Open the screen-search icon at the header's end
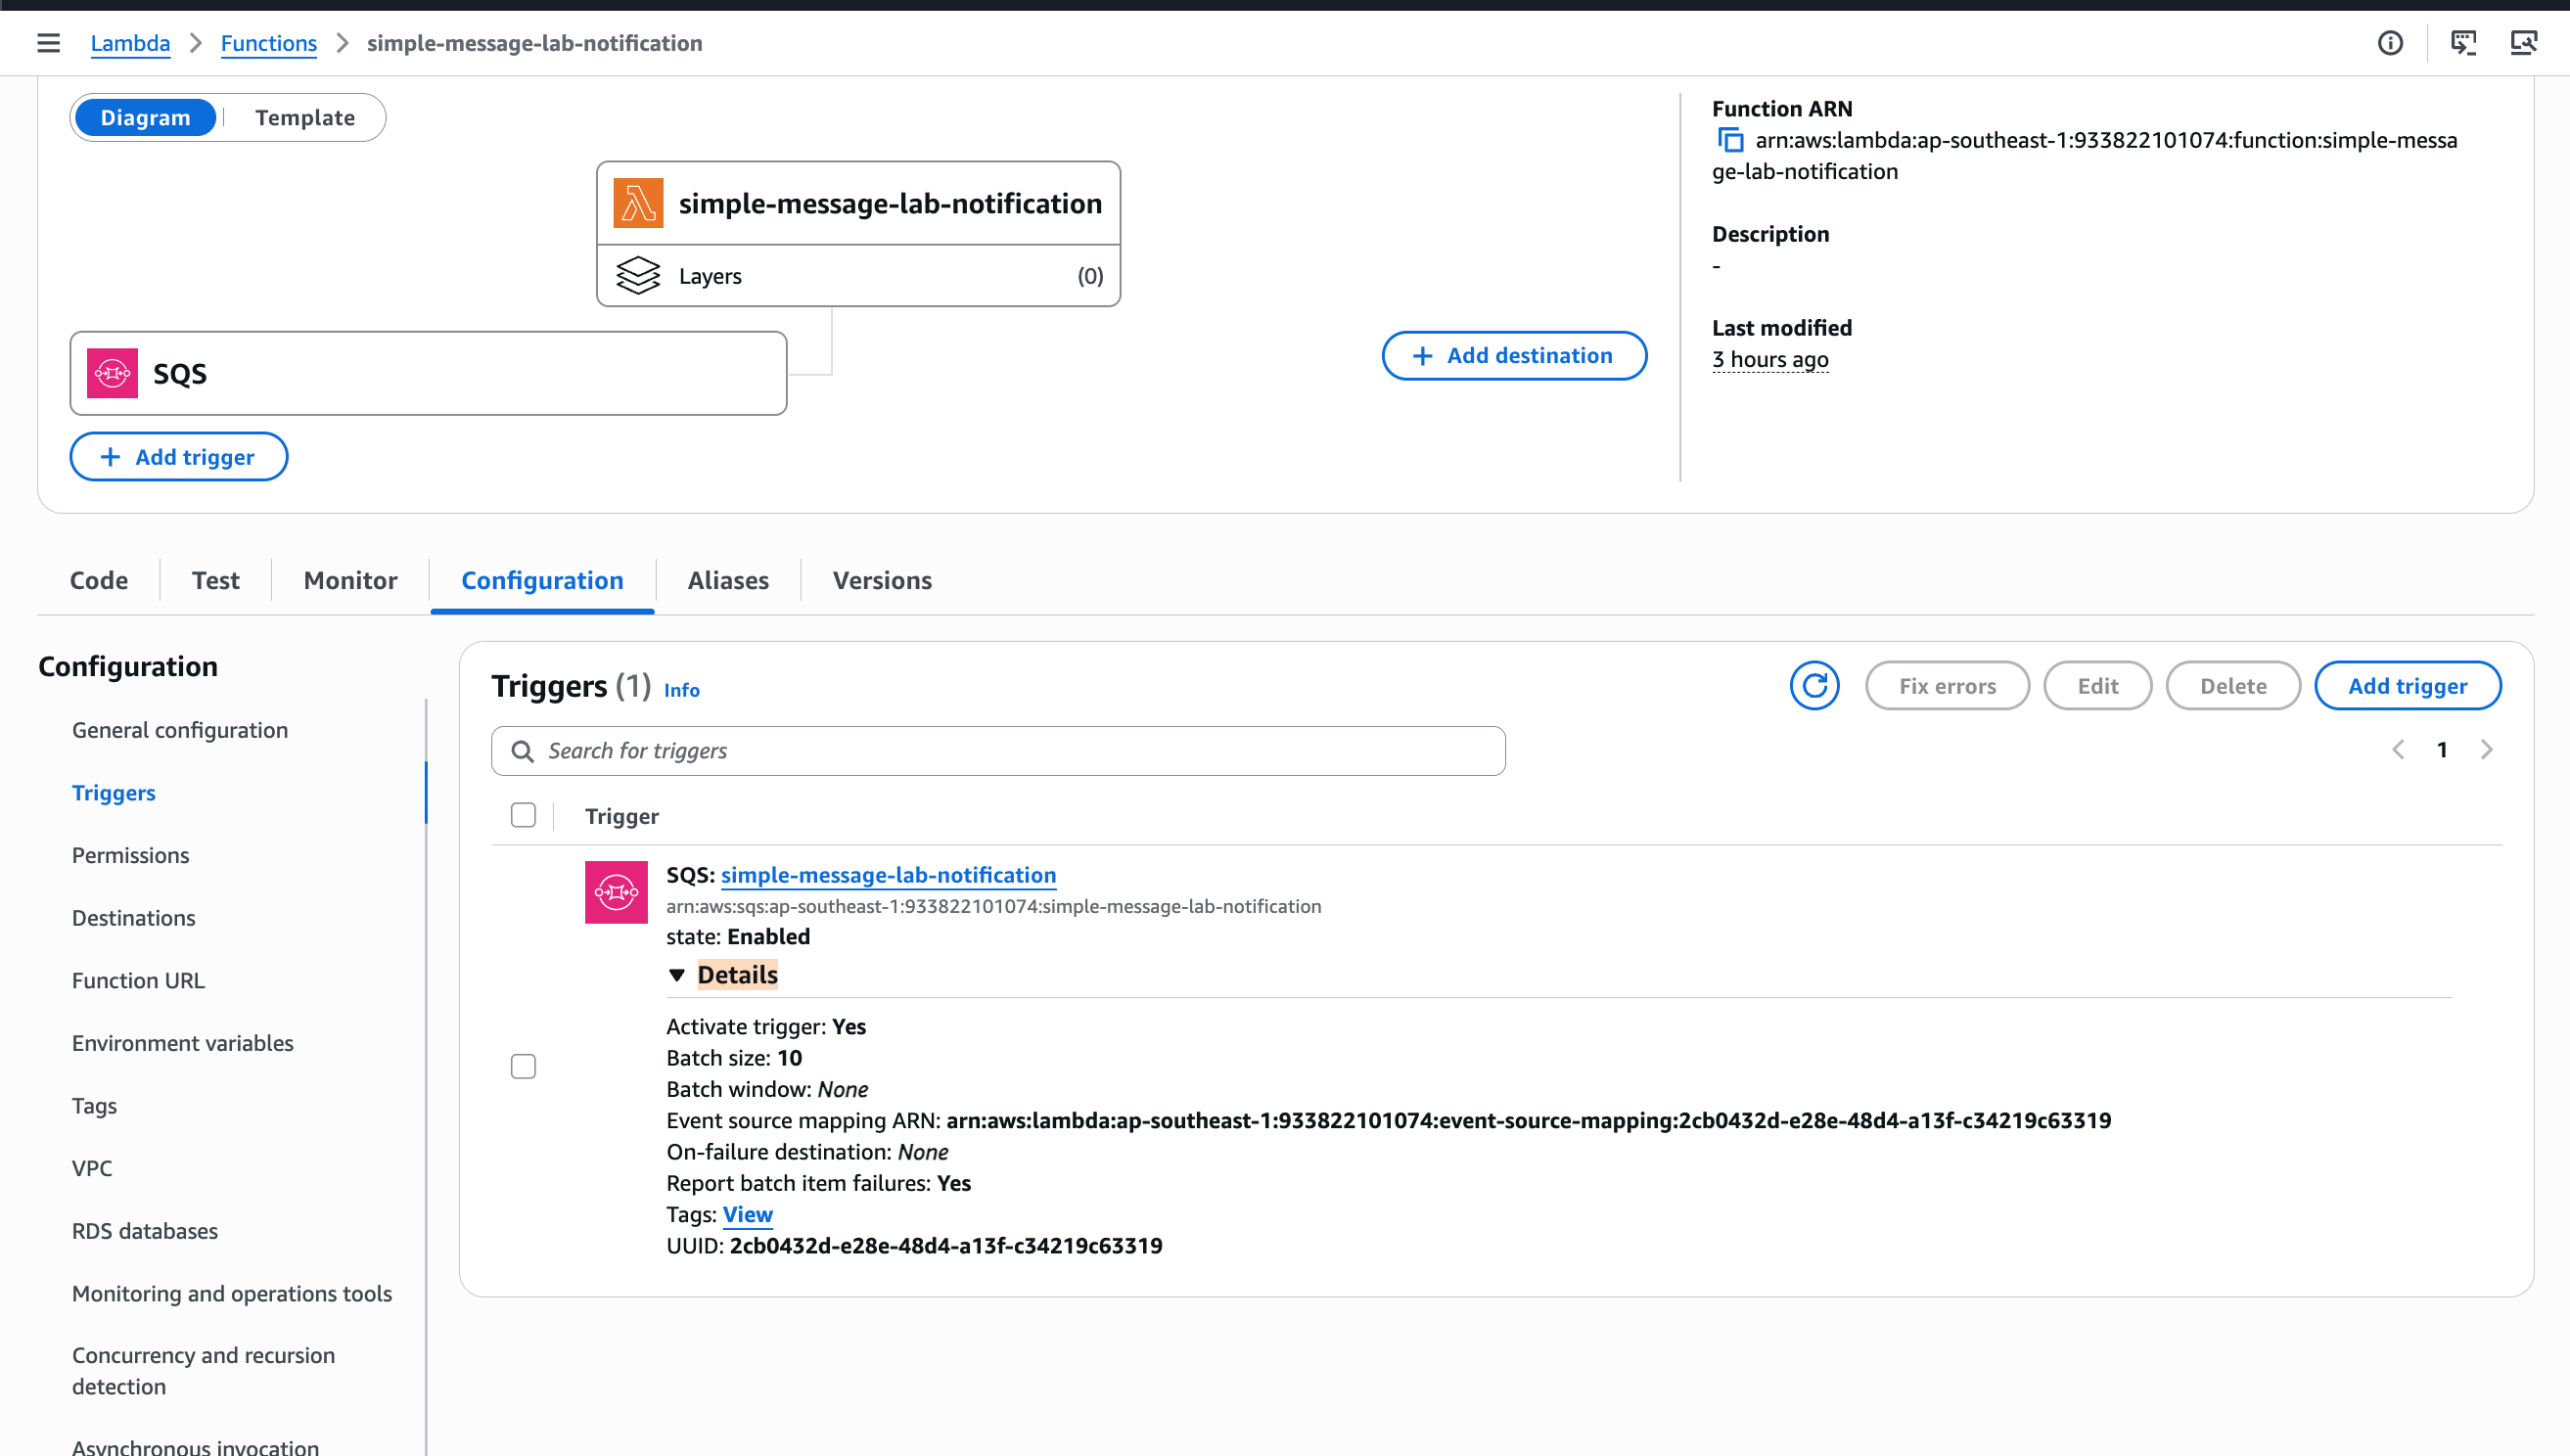2570x1456 pixels. pos(2524,43)
